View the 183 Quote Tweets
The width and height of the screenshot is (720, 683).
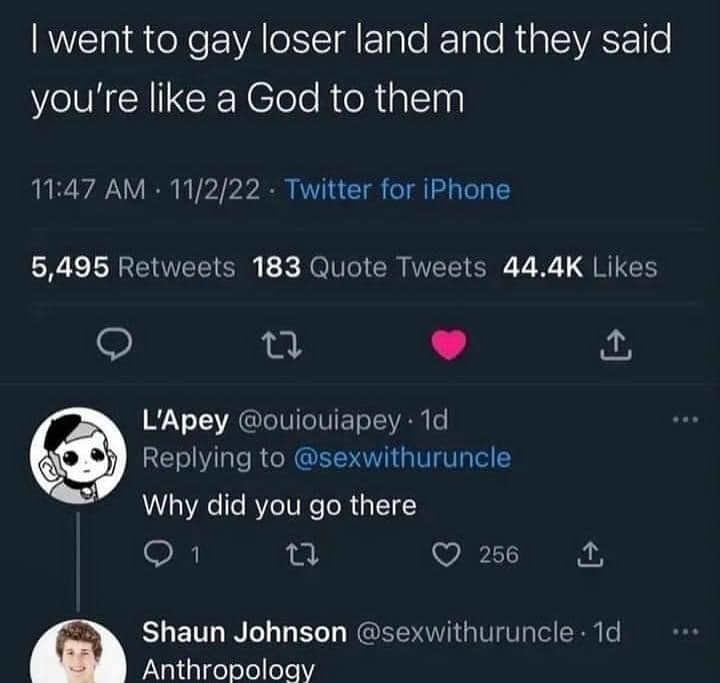[369, 267]
